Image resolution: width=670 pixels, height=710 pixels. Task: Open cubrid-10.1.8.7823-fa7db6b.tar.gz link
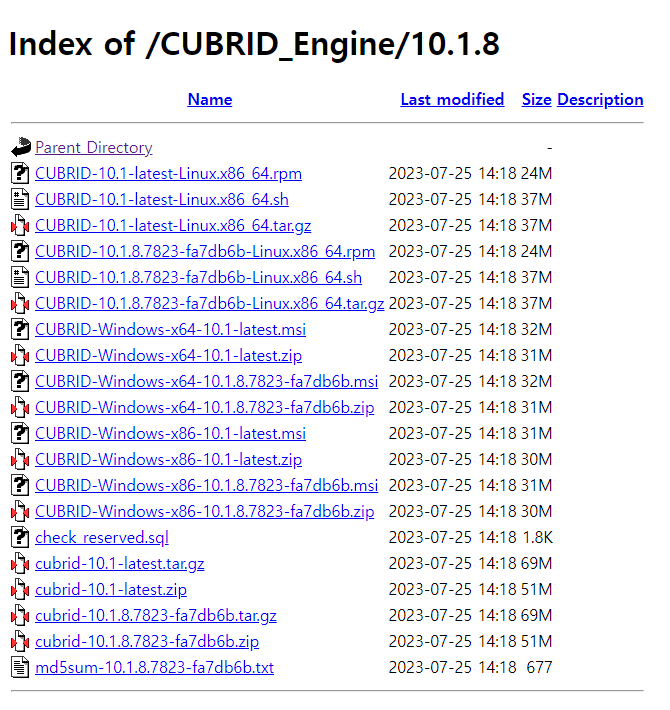[x=156, y=616]
